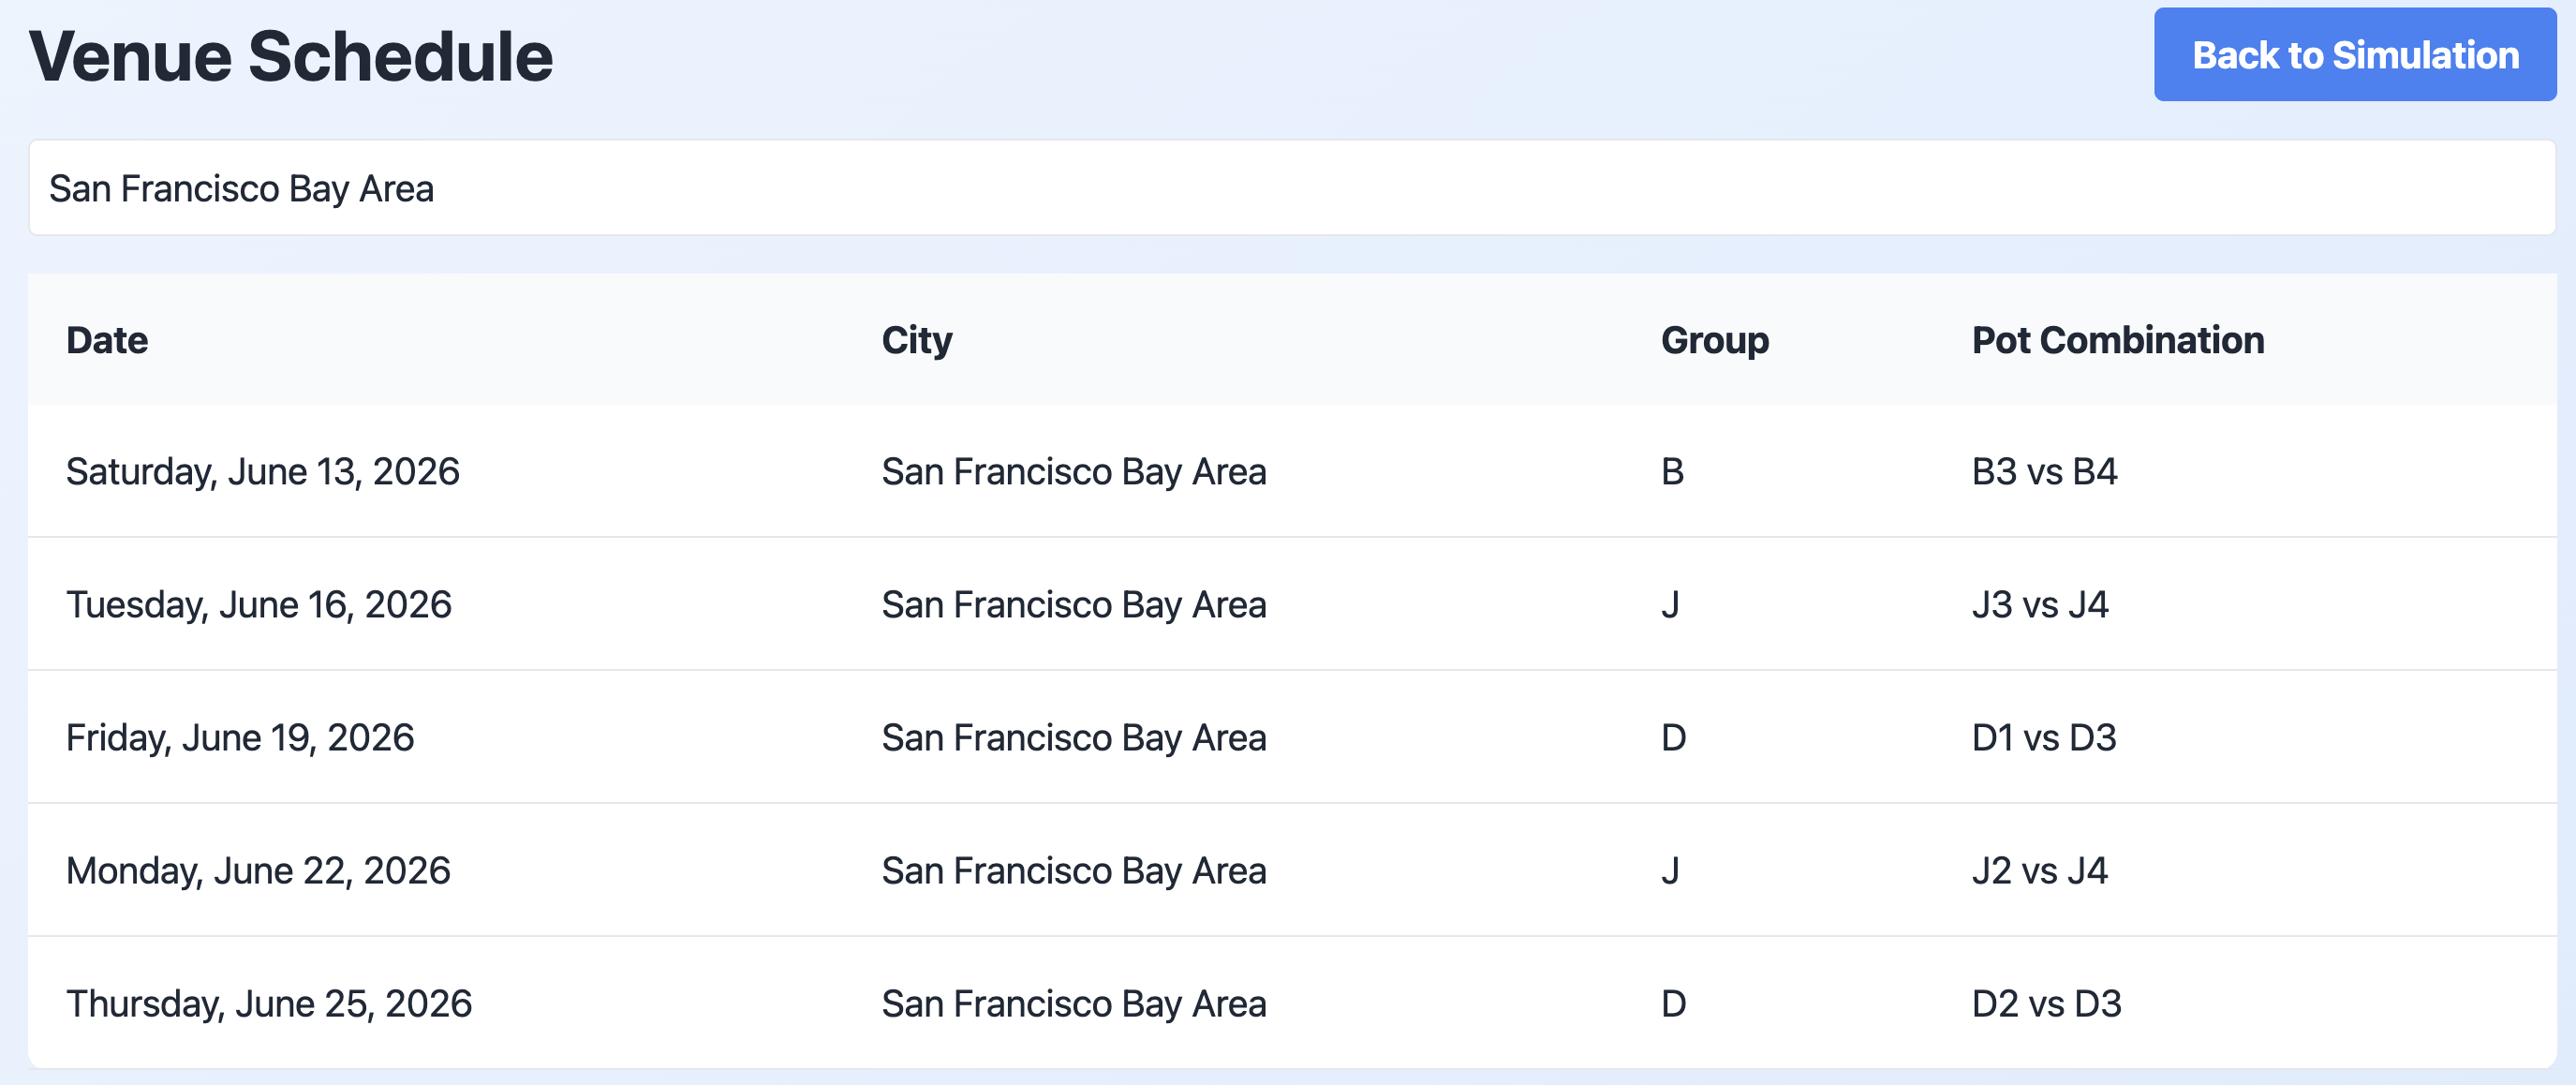Click the D1 vs D3 pot combination

tap(2043, 738)
